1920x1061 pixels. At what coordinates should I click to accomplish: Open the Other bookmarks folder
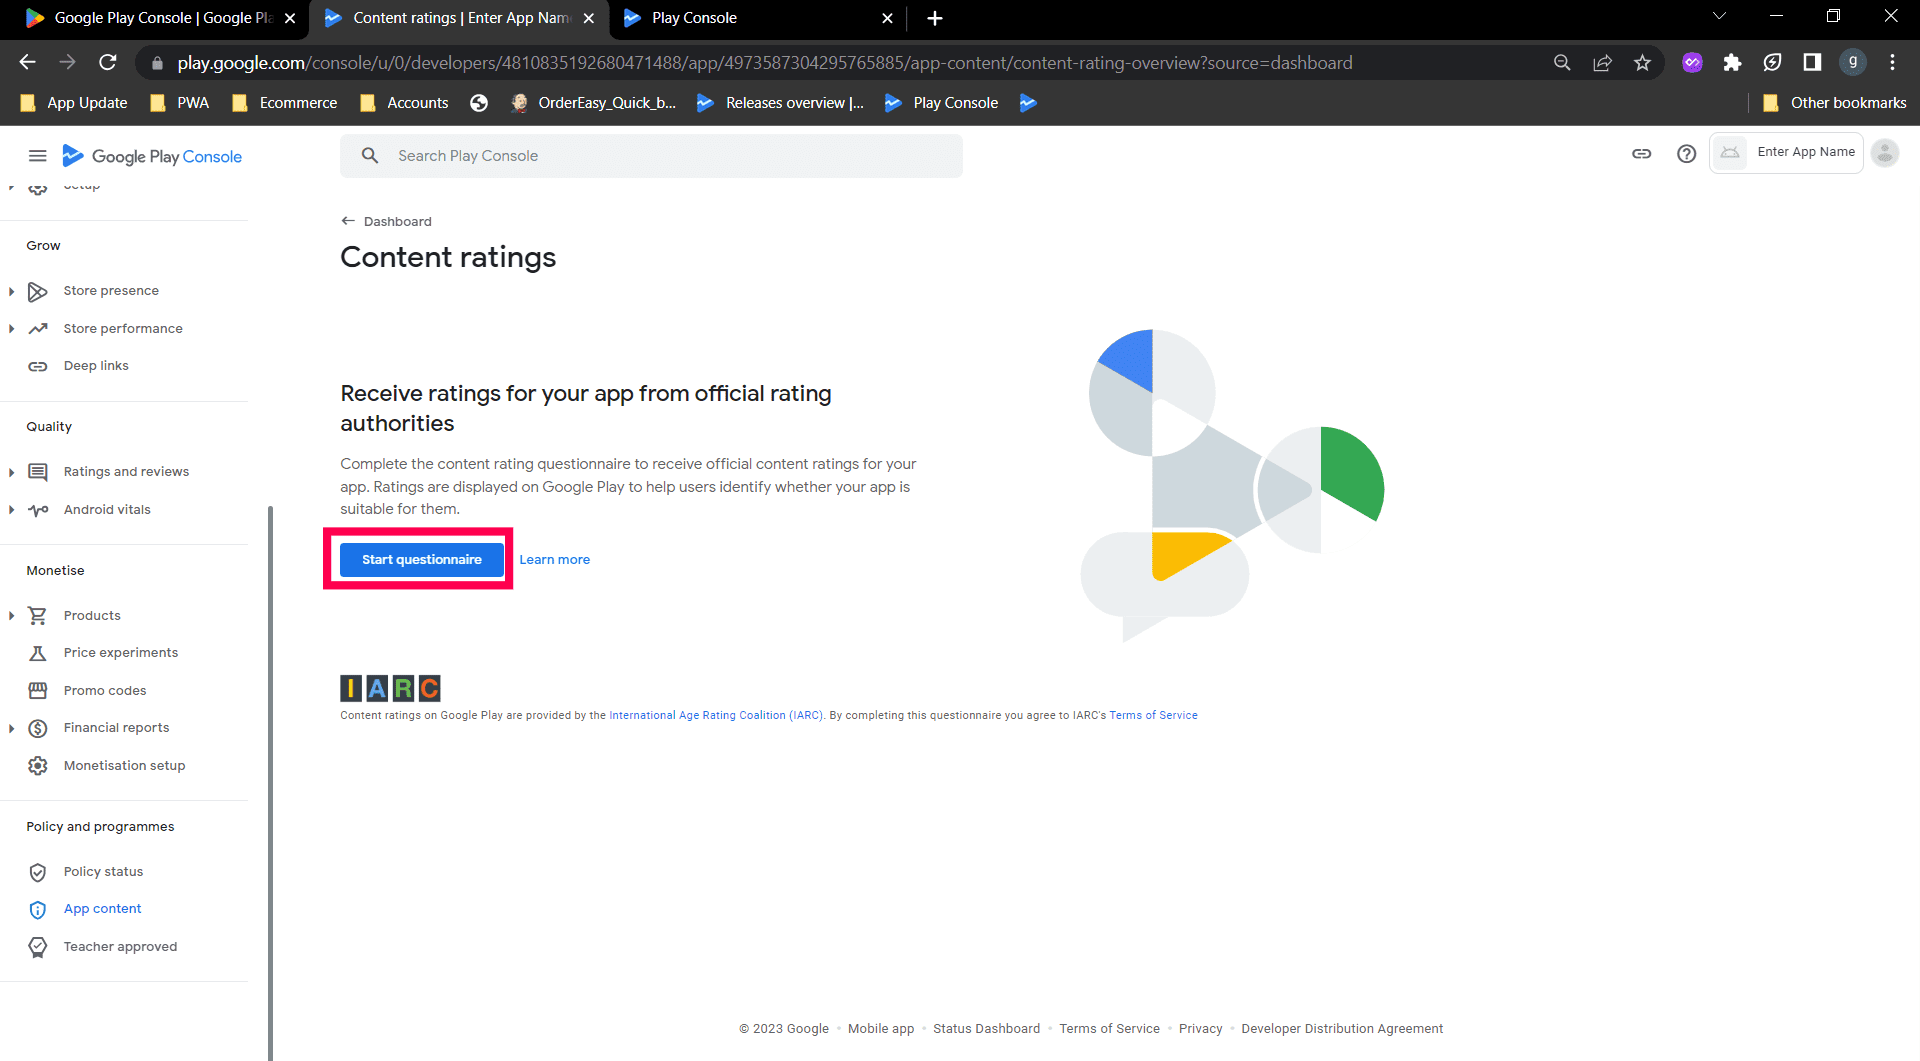1834,103
